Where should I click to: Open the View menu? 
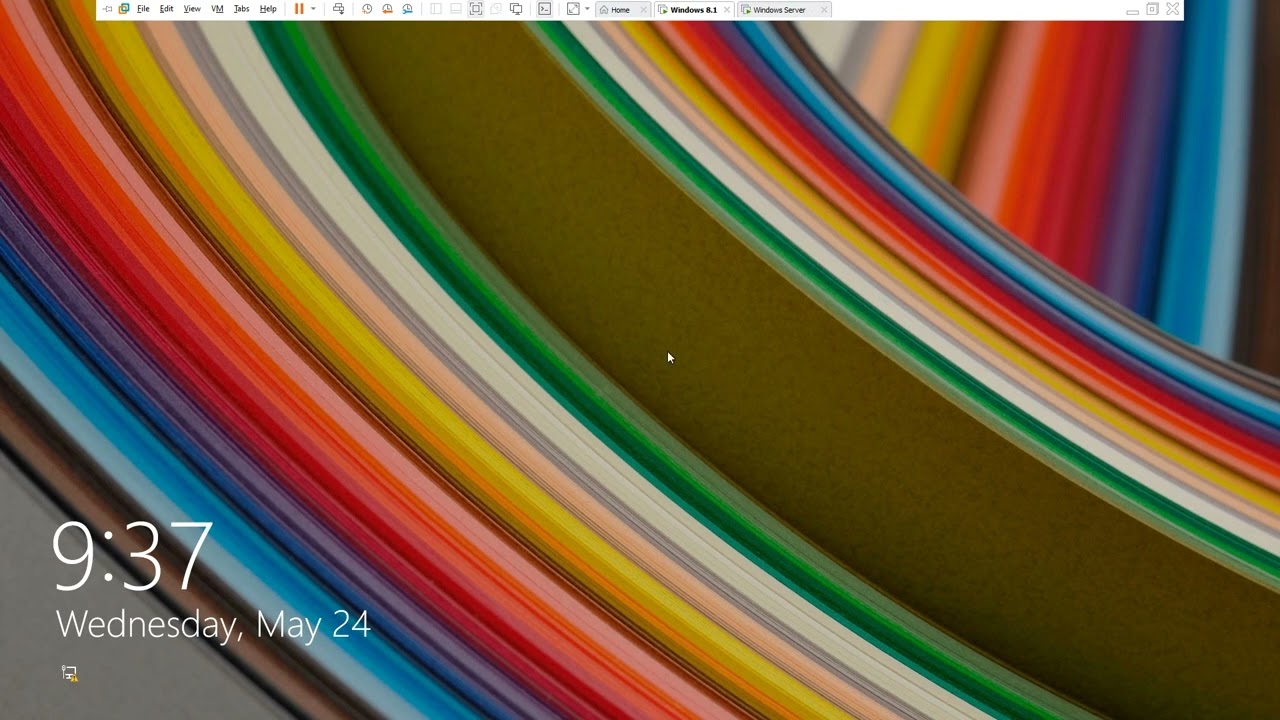(x=192, y=9)
